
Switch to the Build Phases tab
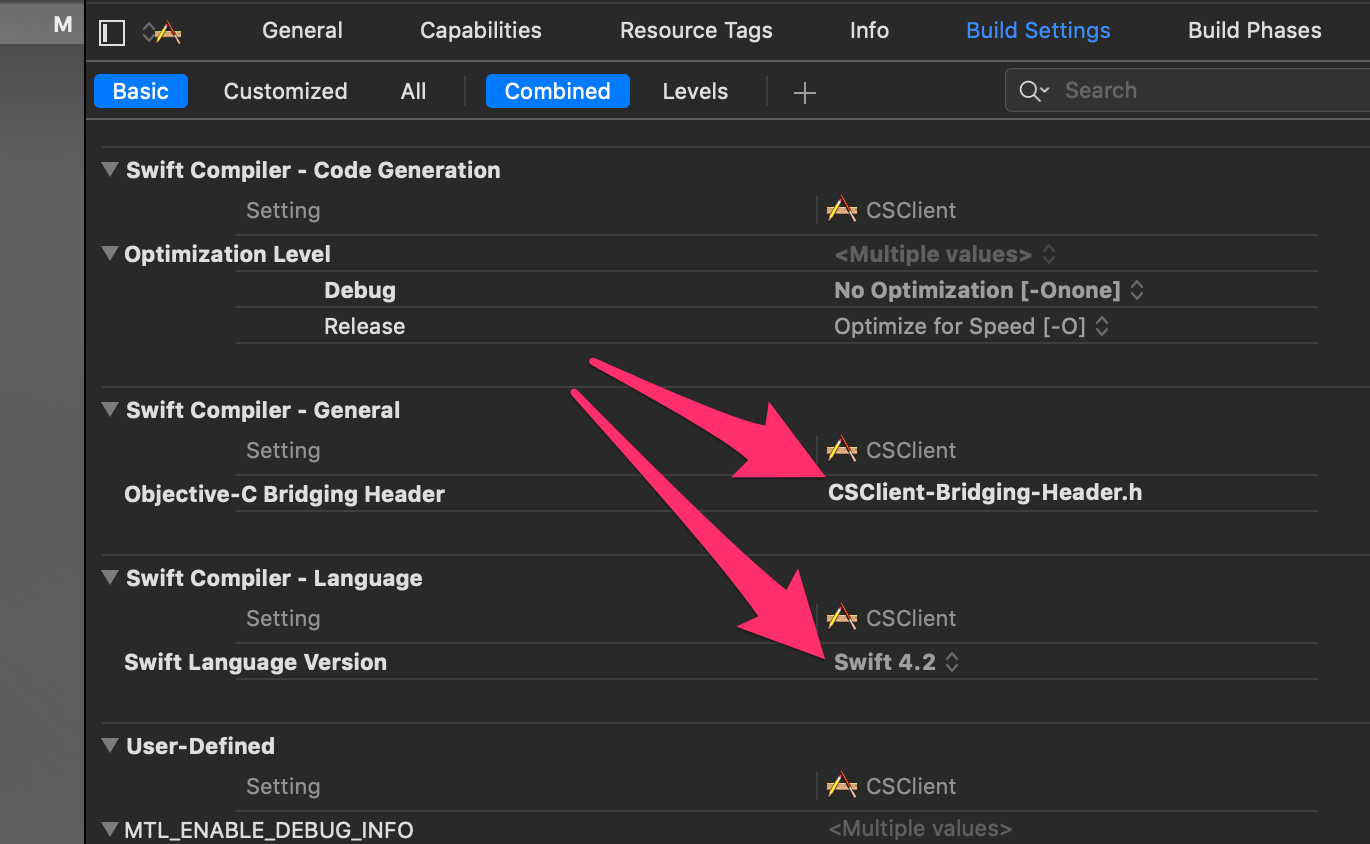1254,30
